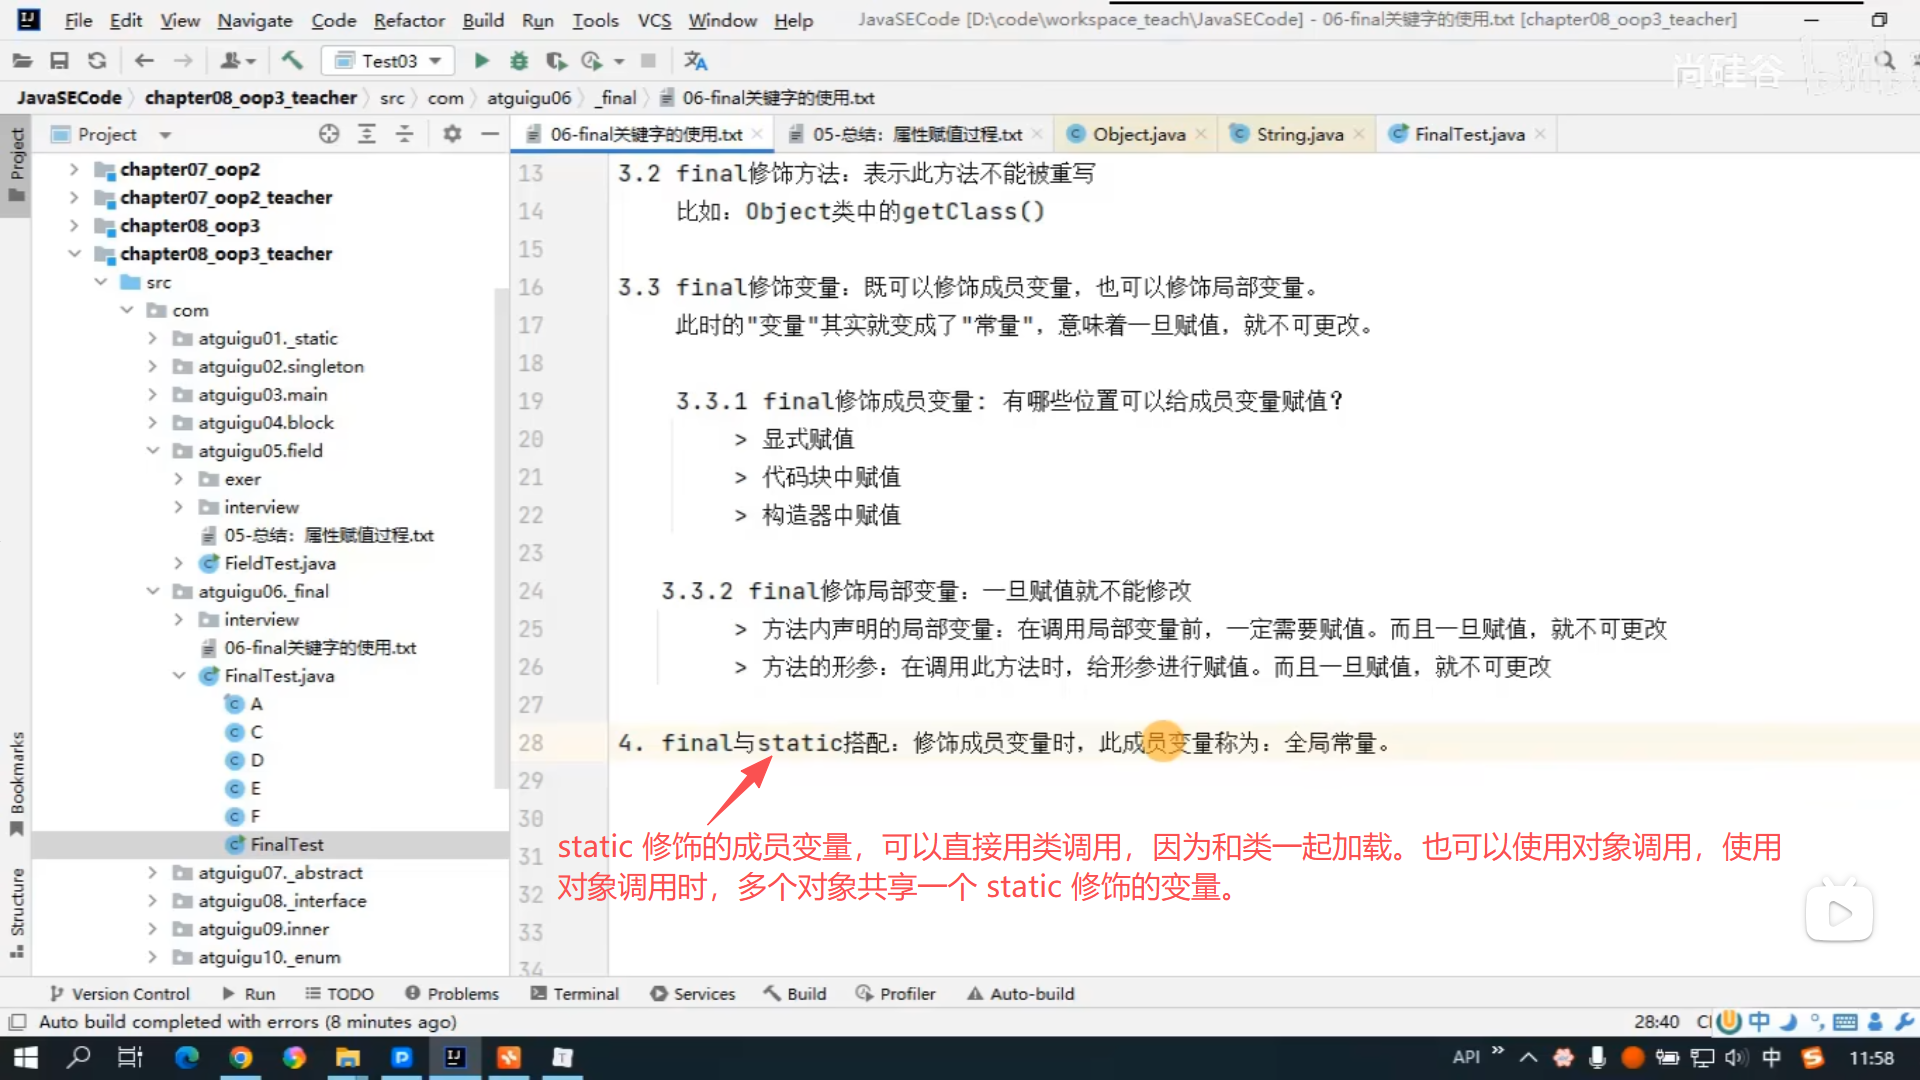Viewport: 1920px width, 1080px height.
Task: Open the Refactor menu
Action: 408,20
